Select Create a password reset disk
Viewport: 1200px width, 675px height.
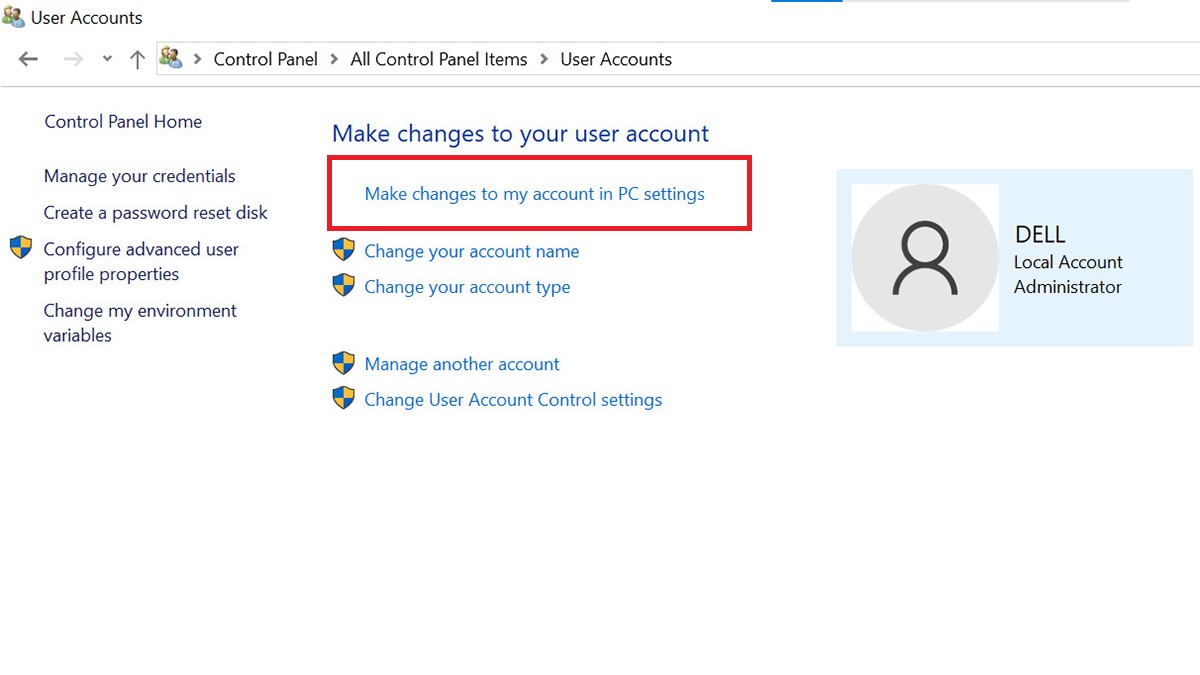coord(156,213)
